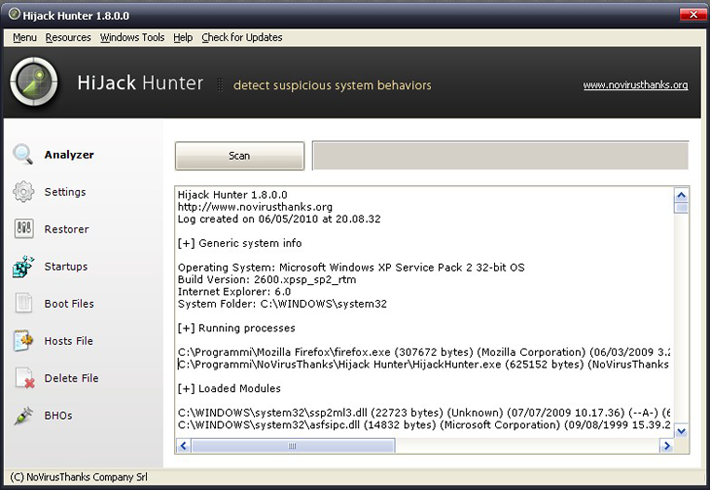This screenshot has width=710, height=490.
Task: Open the Hosts File label
Action: coord(68,341)
